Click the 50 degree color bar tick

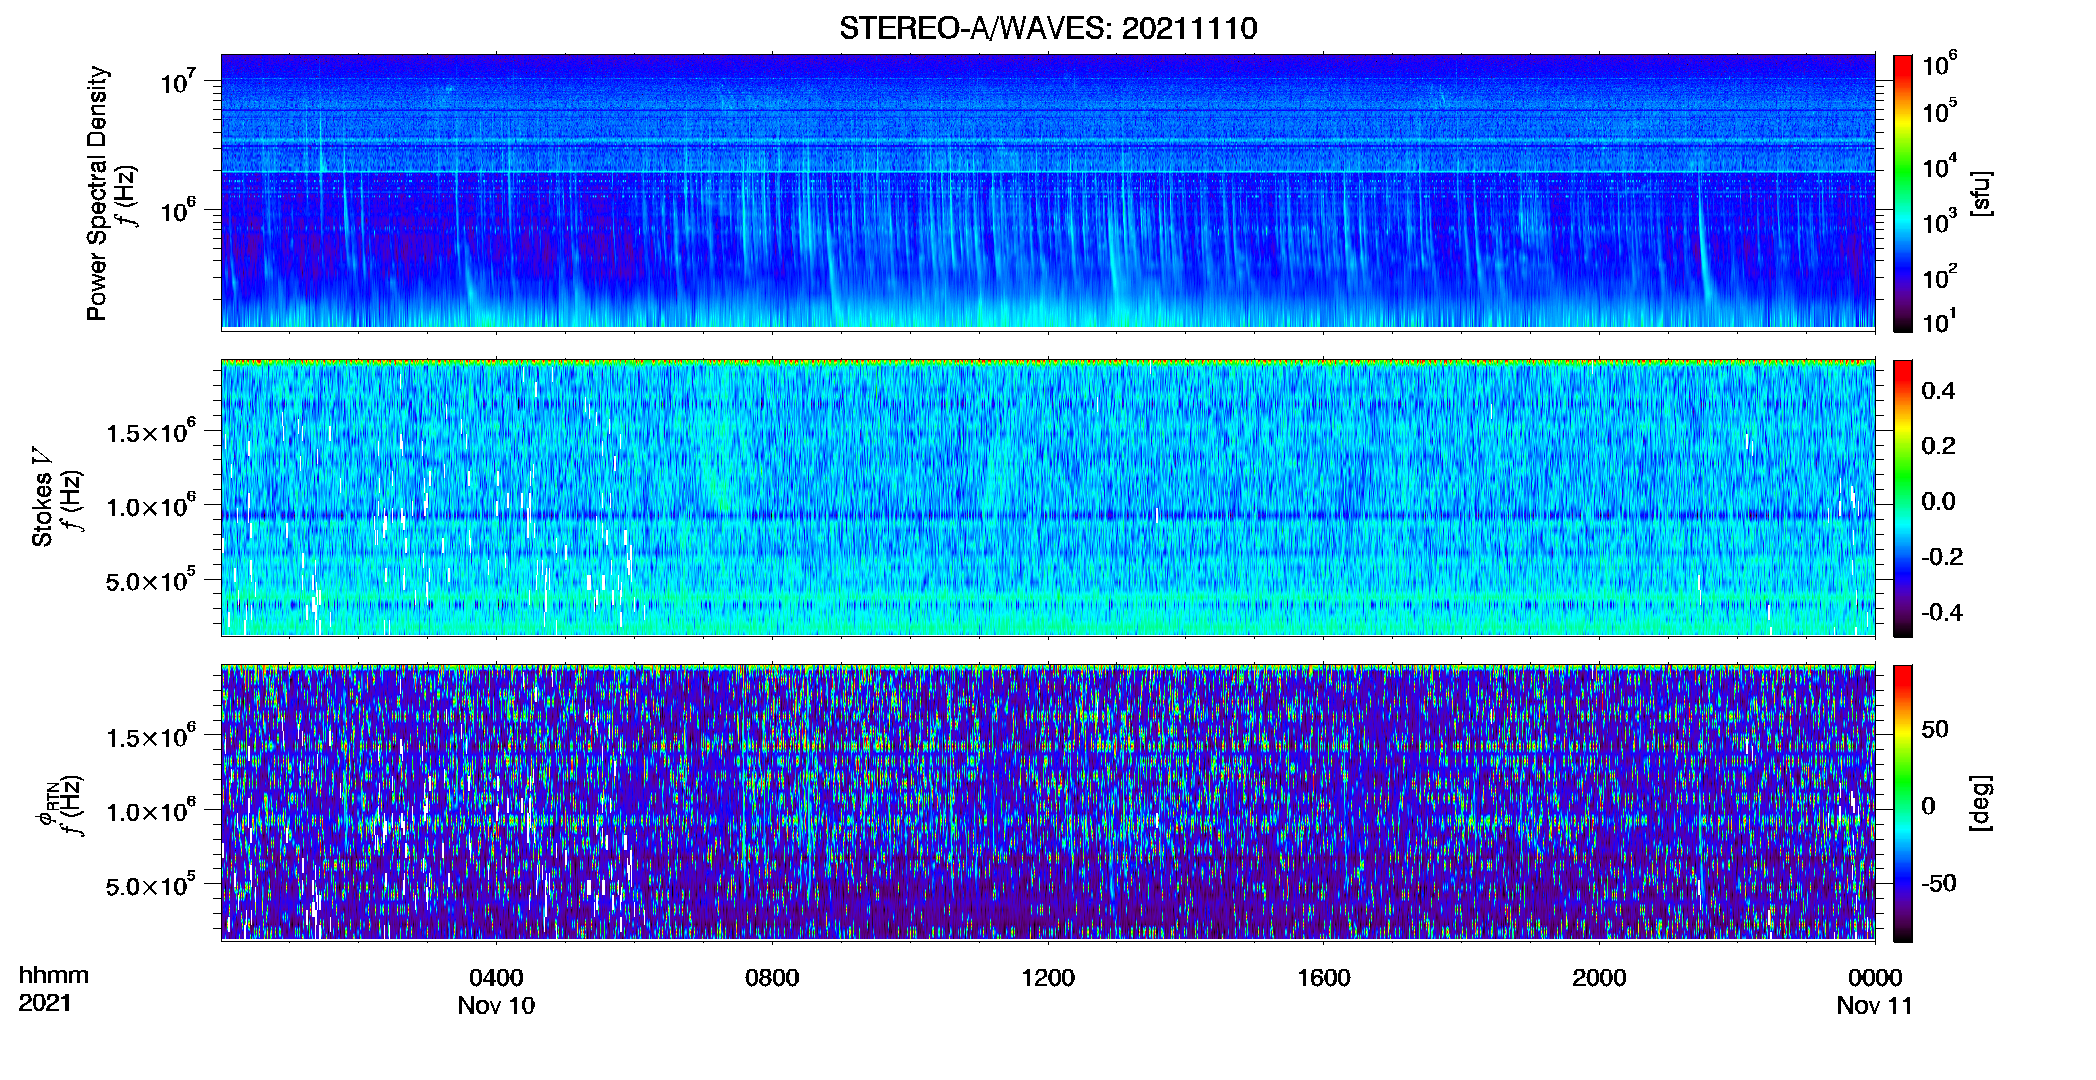coord(1935,729)
